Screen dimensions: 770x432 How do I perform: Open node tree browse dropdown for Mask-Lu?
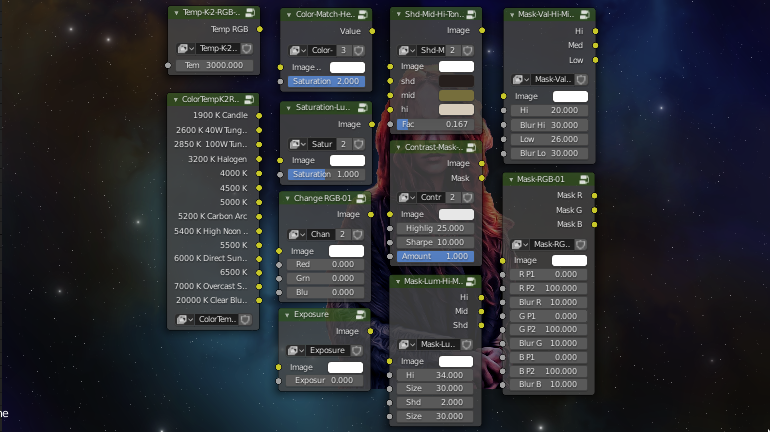pyautogui.click(x=406, y=344)
